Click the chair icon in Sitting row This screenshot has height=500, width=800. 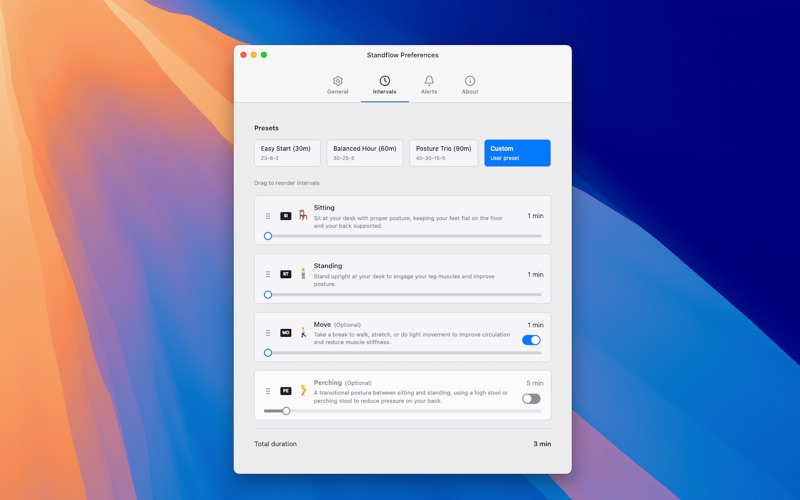pyautogui.click(x=303, y=215)
